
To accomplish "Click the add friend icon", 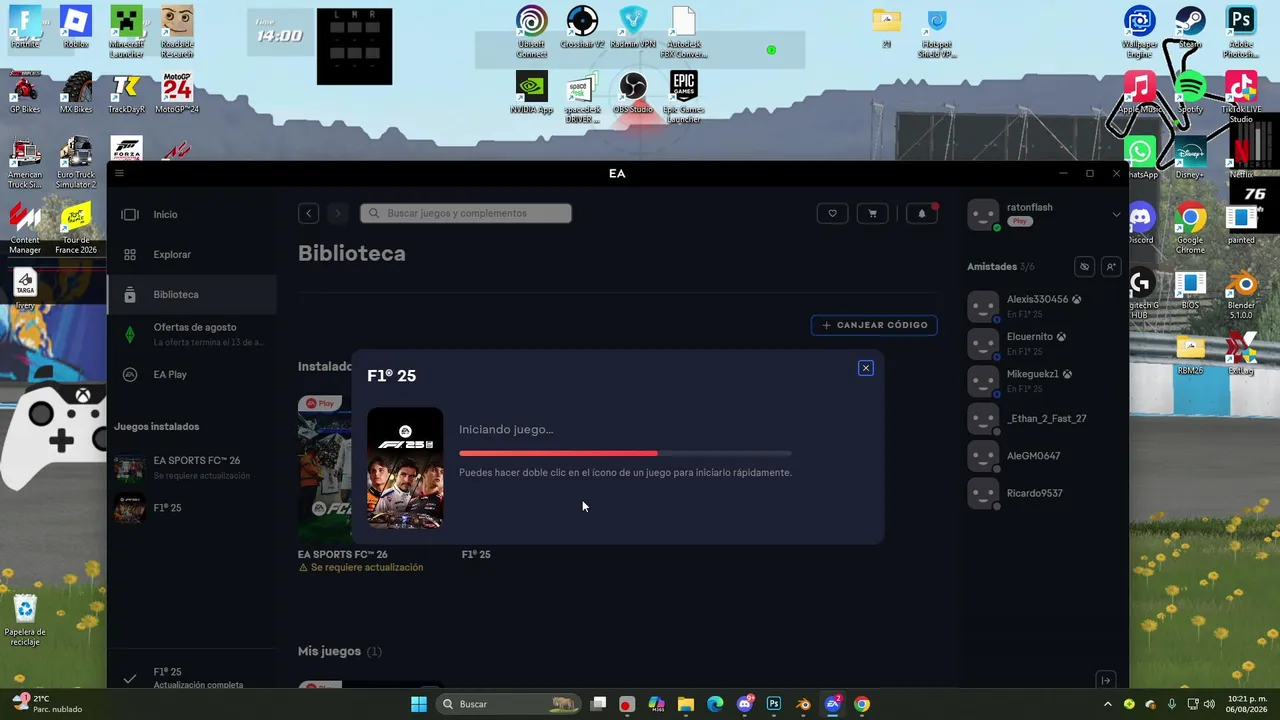I will 1110,267.
